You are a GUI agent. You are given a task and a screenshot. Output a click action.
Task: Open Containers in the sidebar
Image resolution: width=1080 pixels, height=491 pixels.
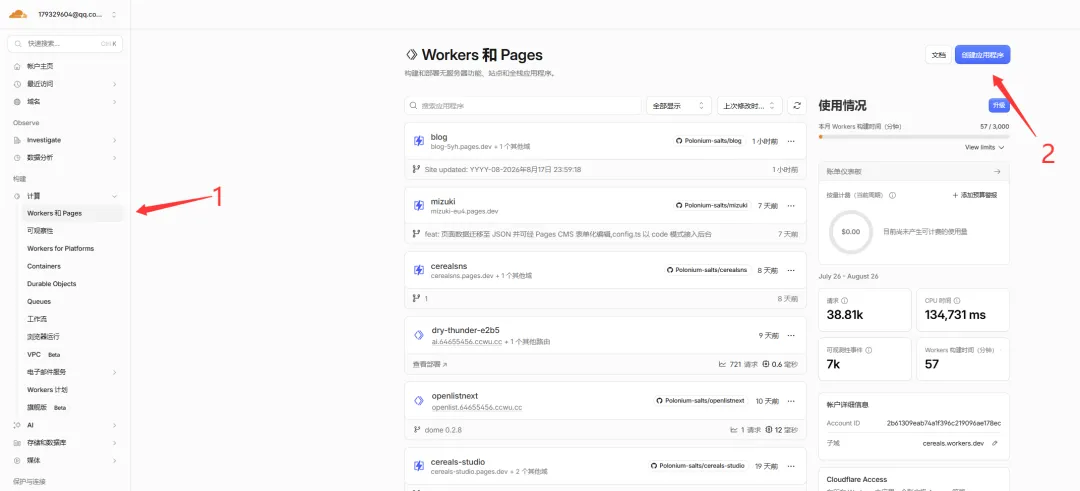[x=44, y=267]
